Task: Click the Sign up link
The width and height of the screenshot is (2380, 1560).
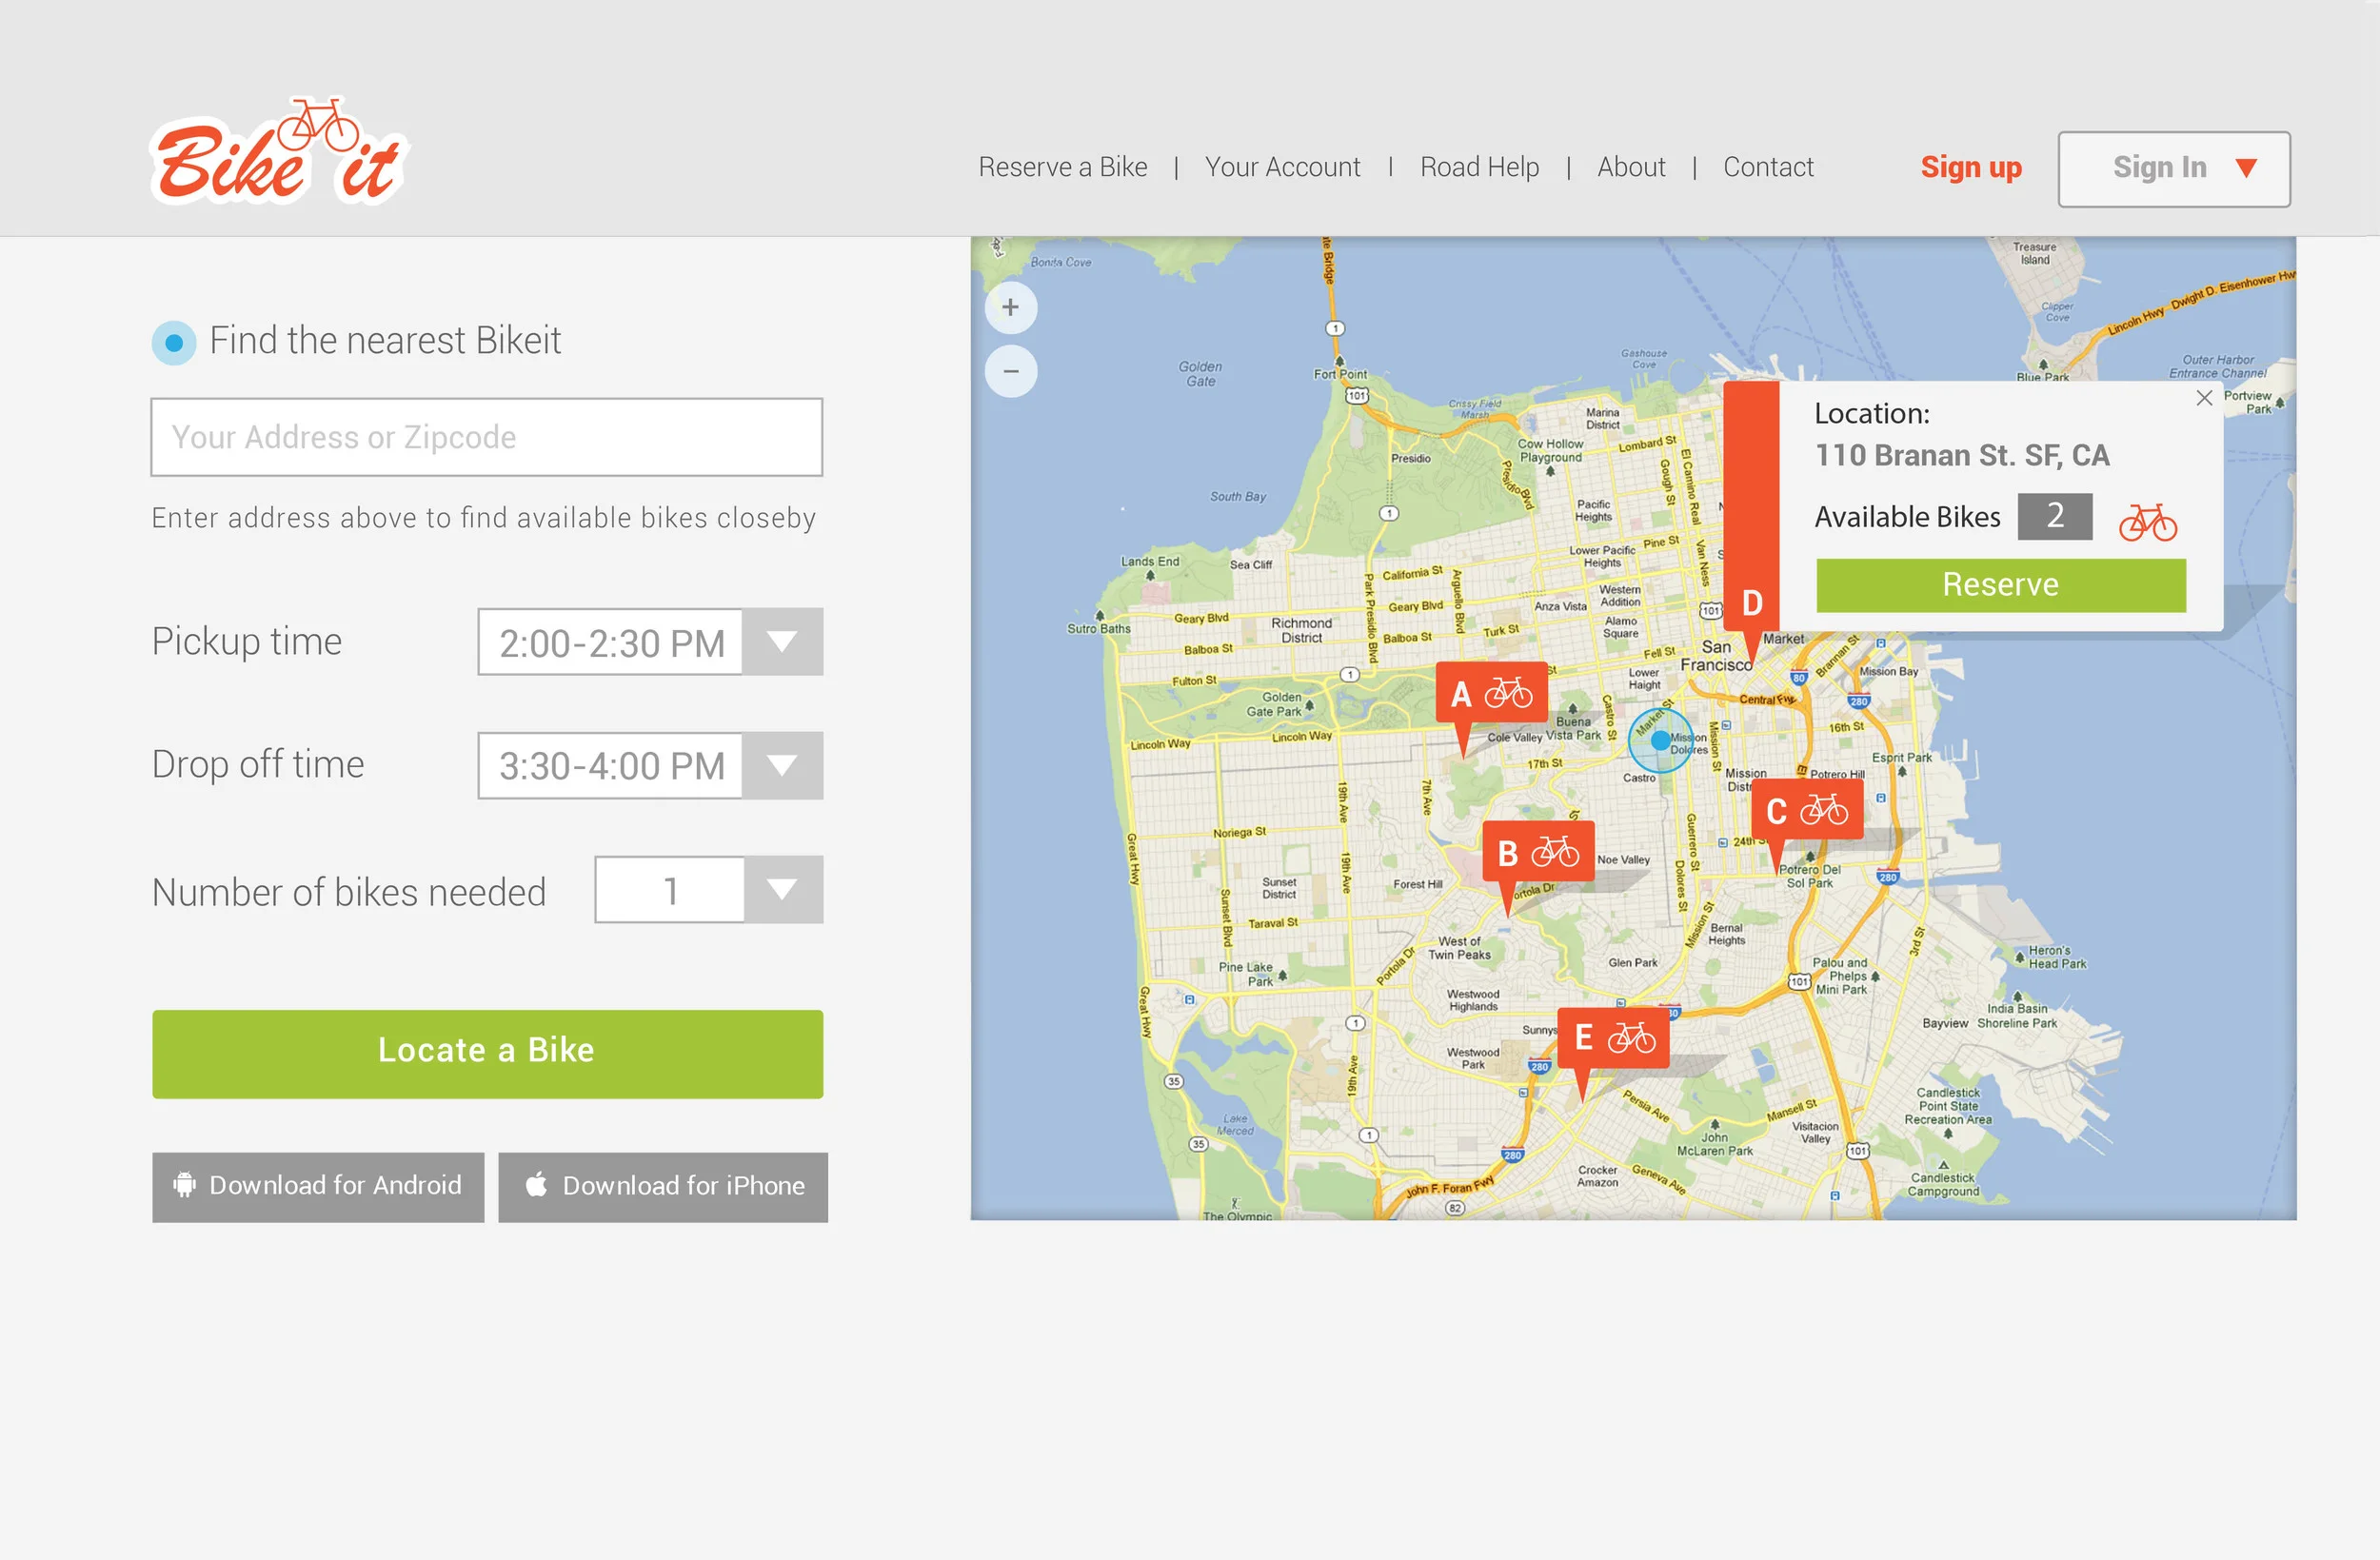Action: (x=1970, y=167)
